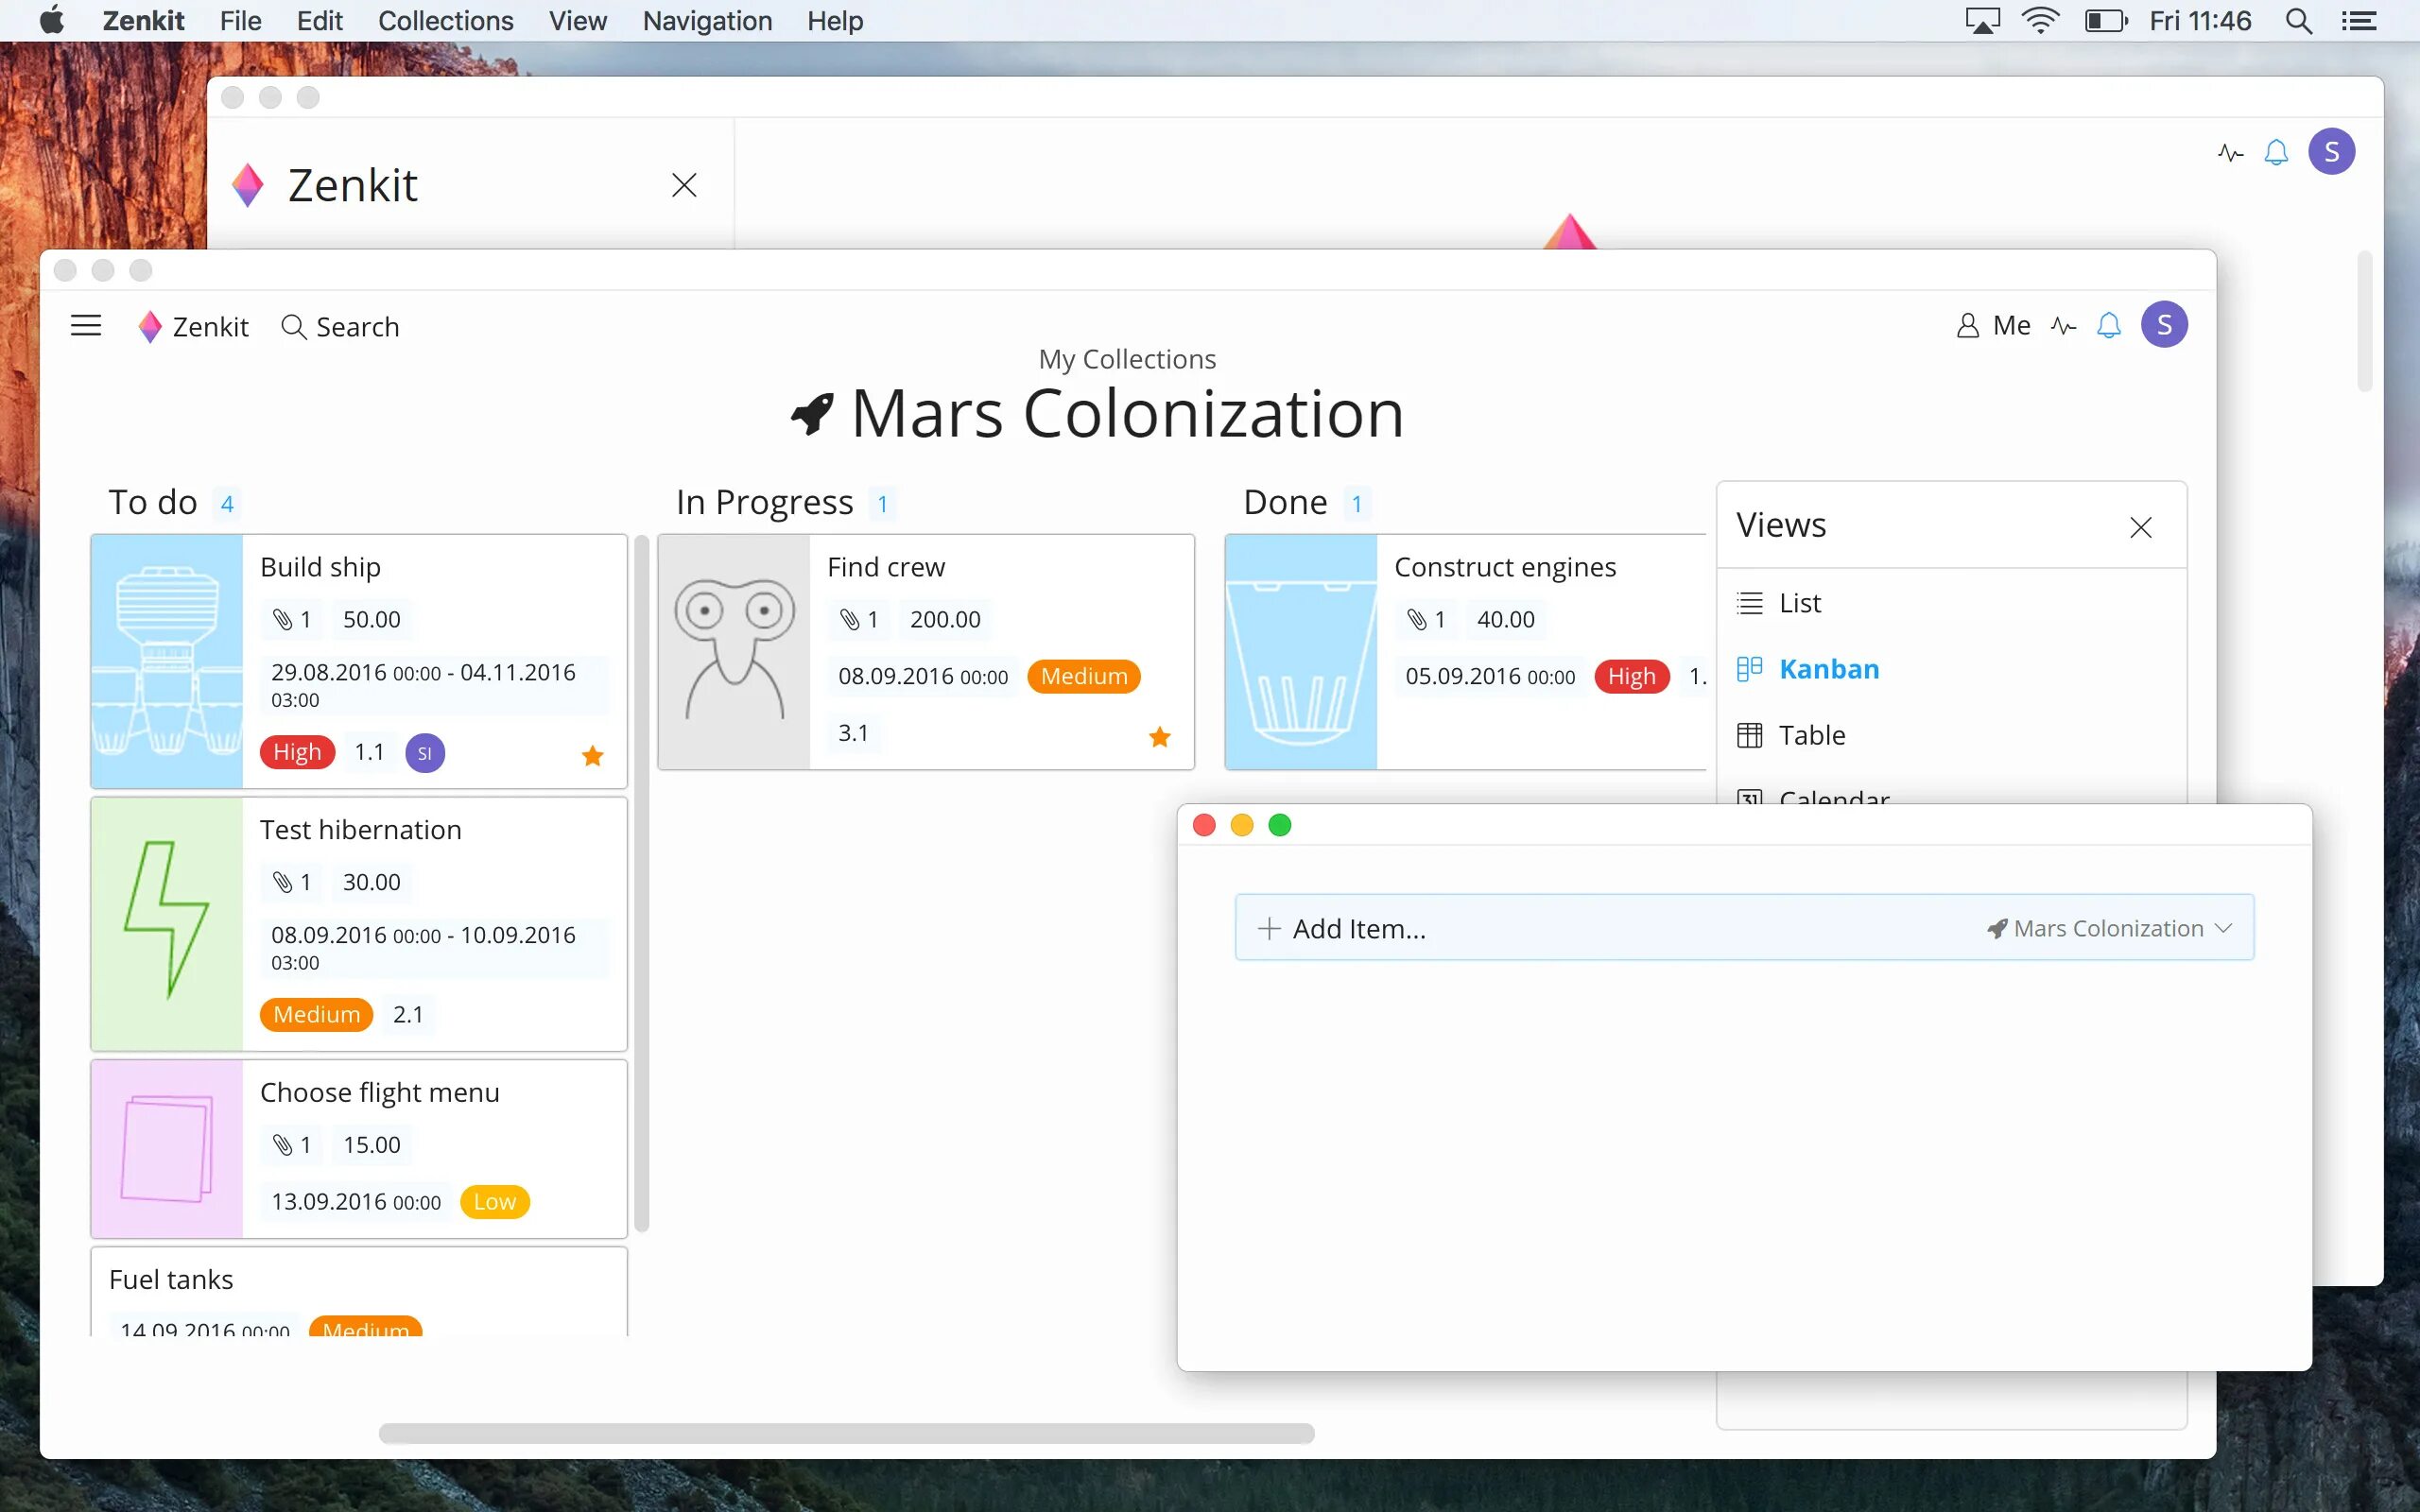This screenshot has width=2420, height=1512.
Task: Click the Kanban view icon
Action: [1749, 669]
